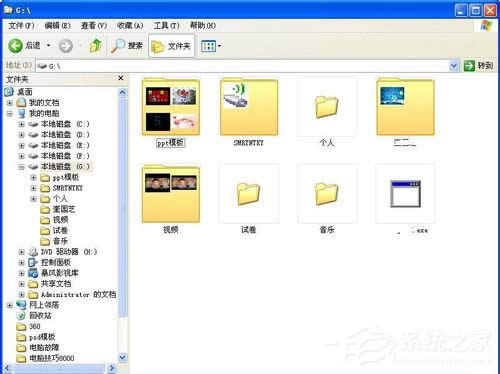
Task: Click the 转到 Go button
Action: point(478,66)
